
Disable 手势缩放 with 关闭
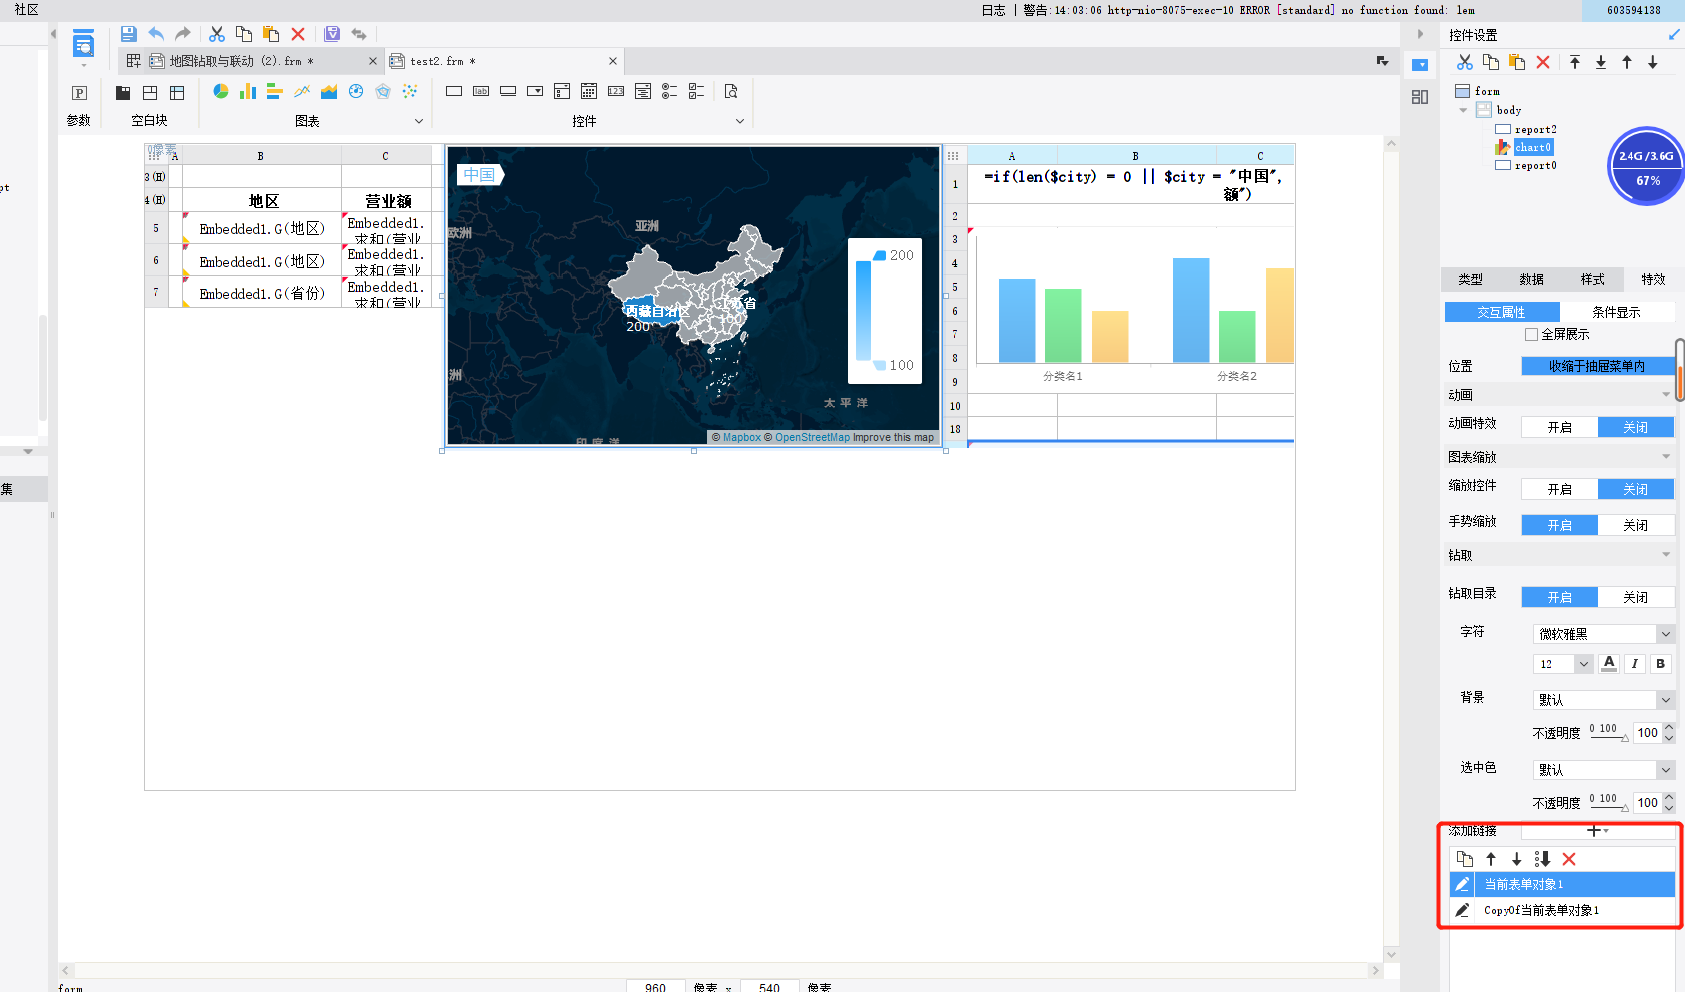coord(1636,525)
